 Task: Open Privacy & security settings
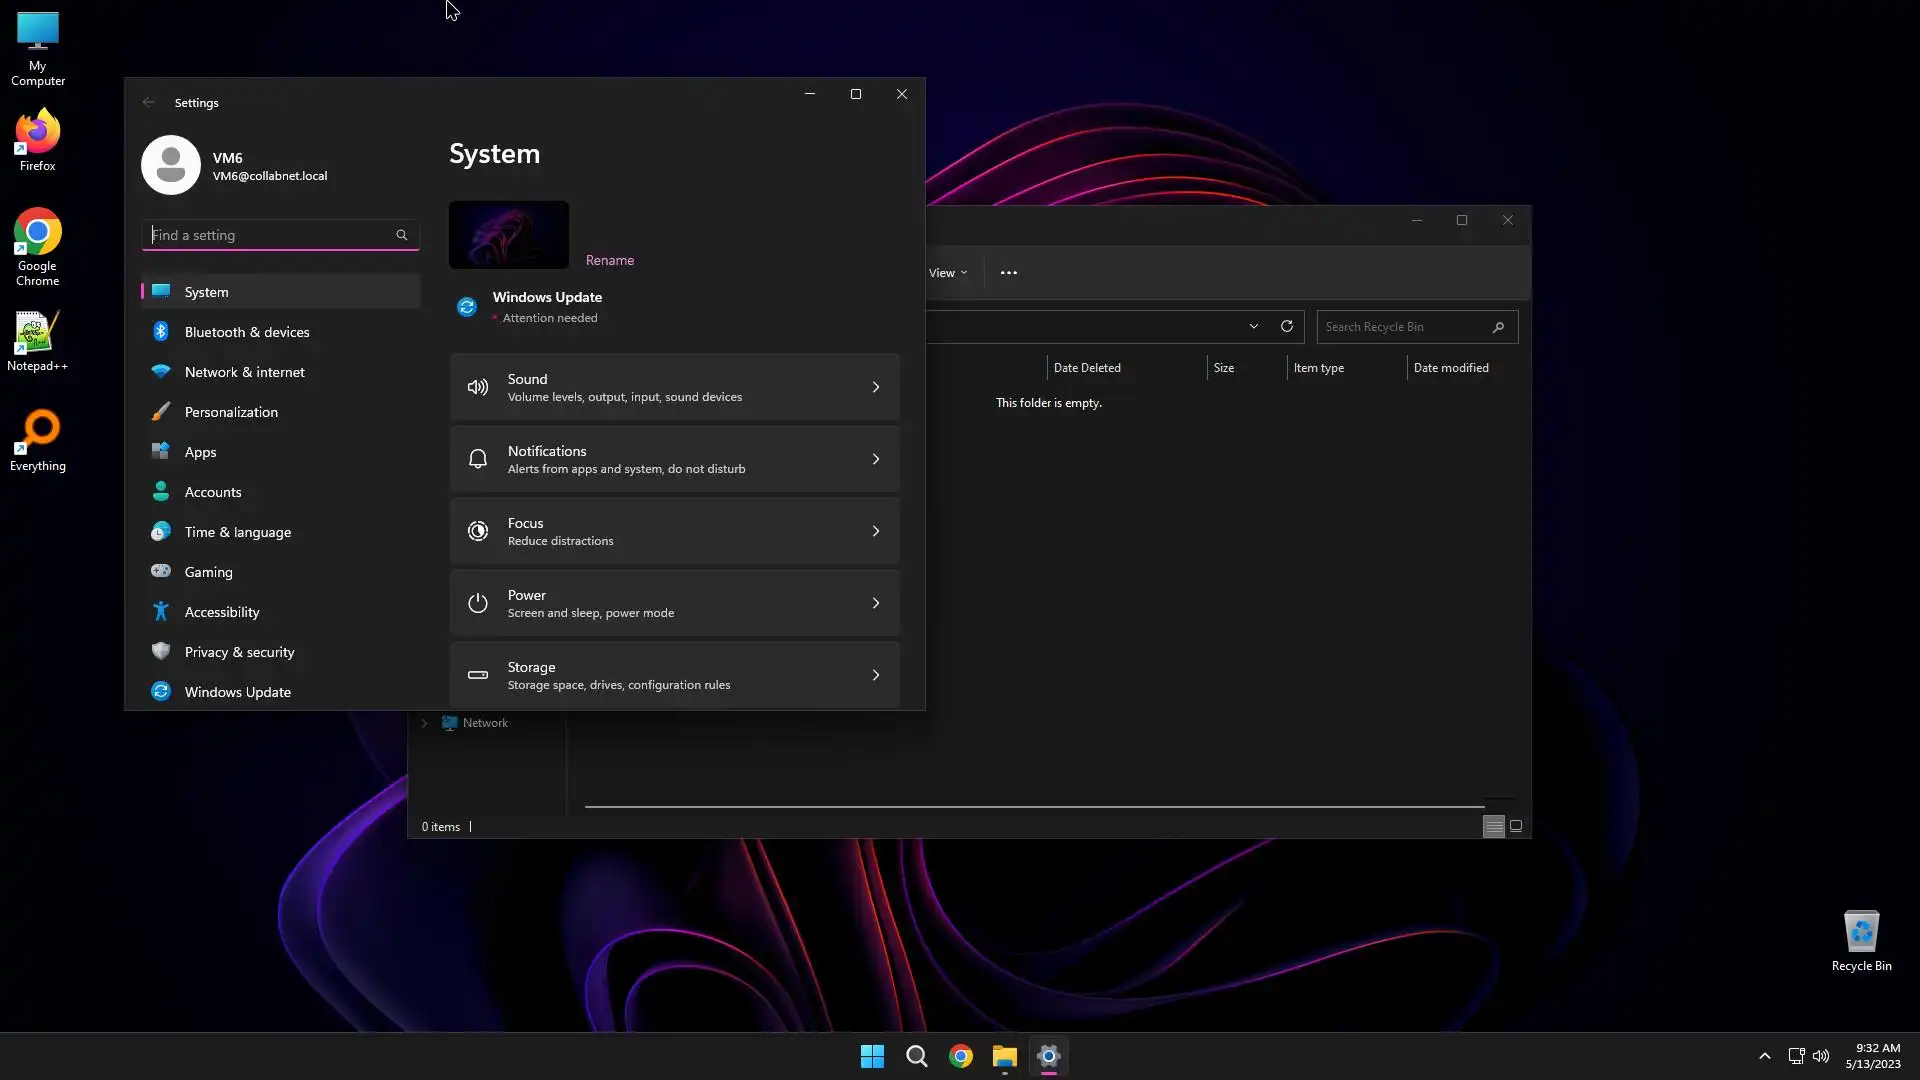pos(239,652)
